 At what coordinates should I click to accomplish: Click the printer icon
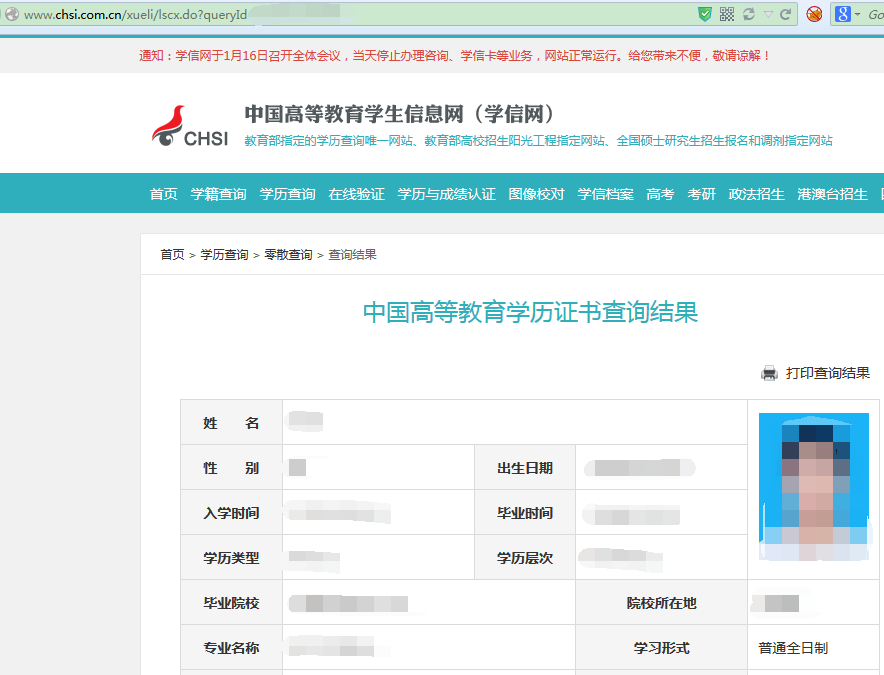(769, 373)
